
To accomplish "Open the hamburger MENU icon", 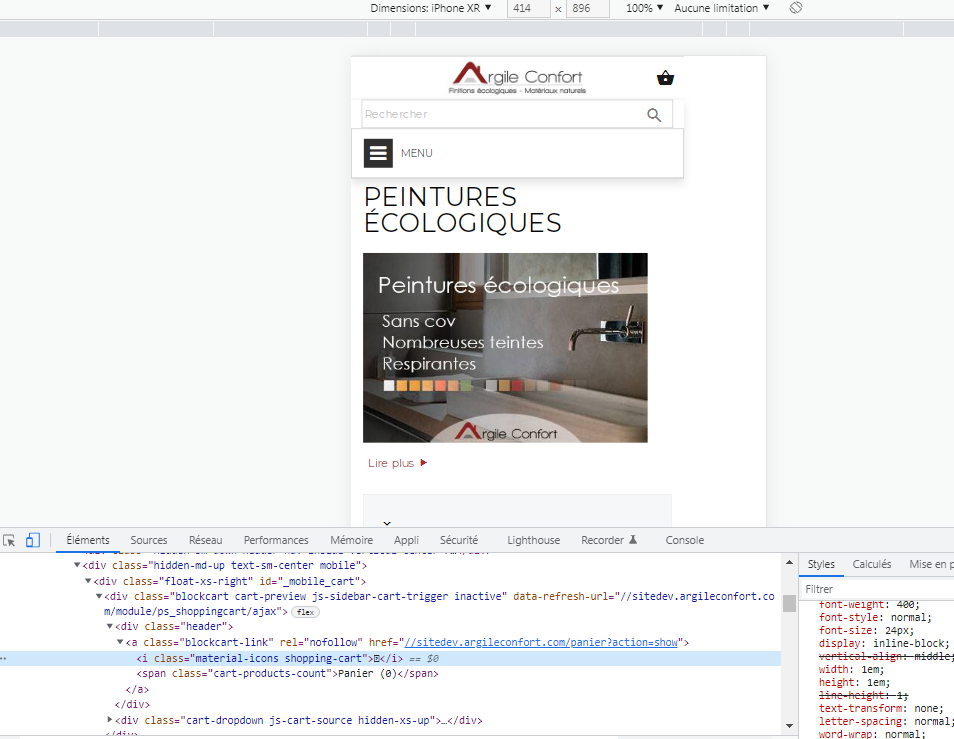I will (x=378, y=153).
